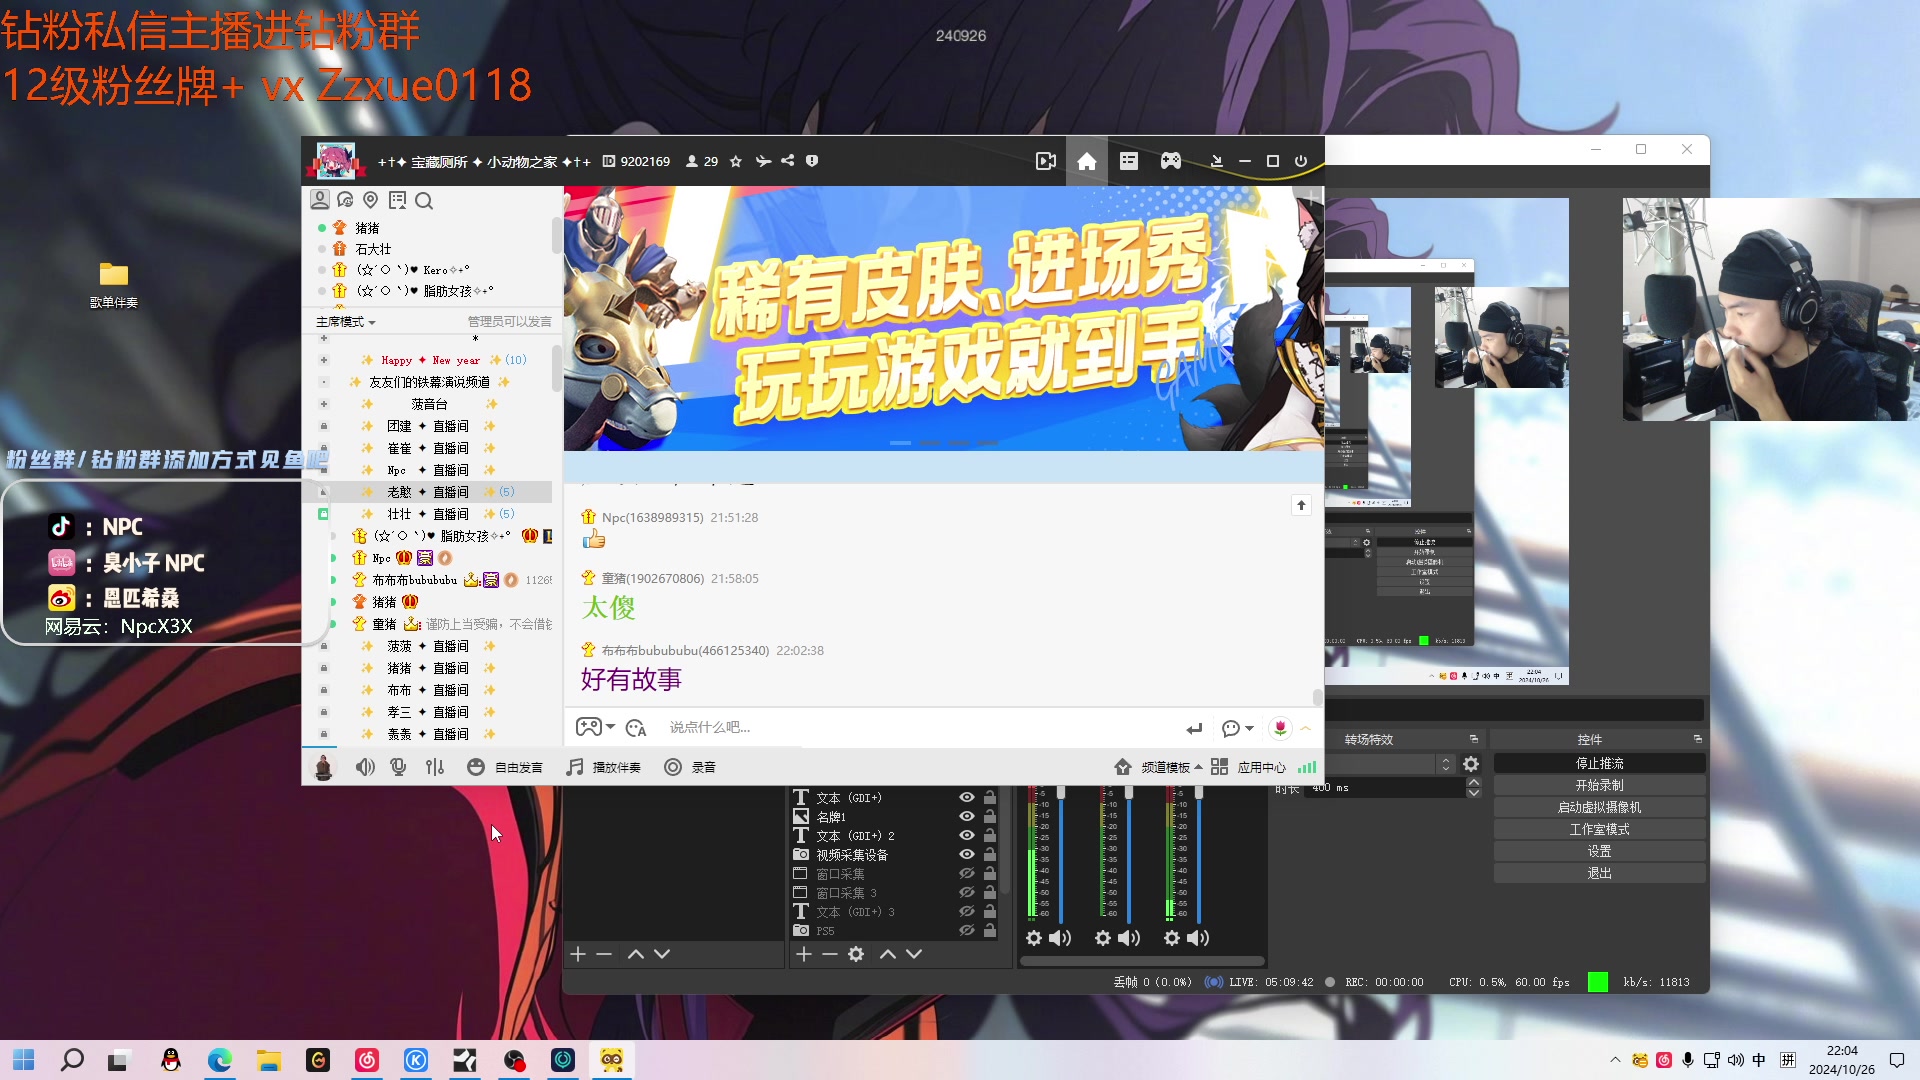Select 崔崔 直播间 channel
This screenshot has width=1920, height=1080.
[x=428, y=448]
